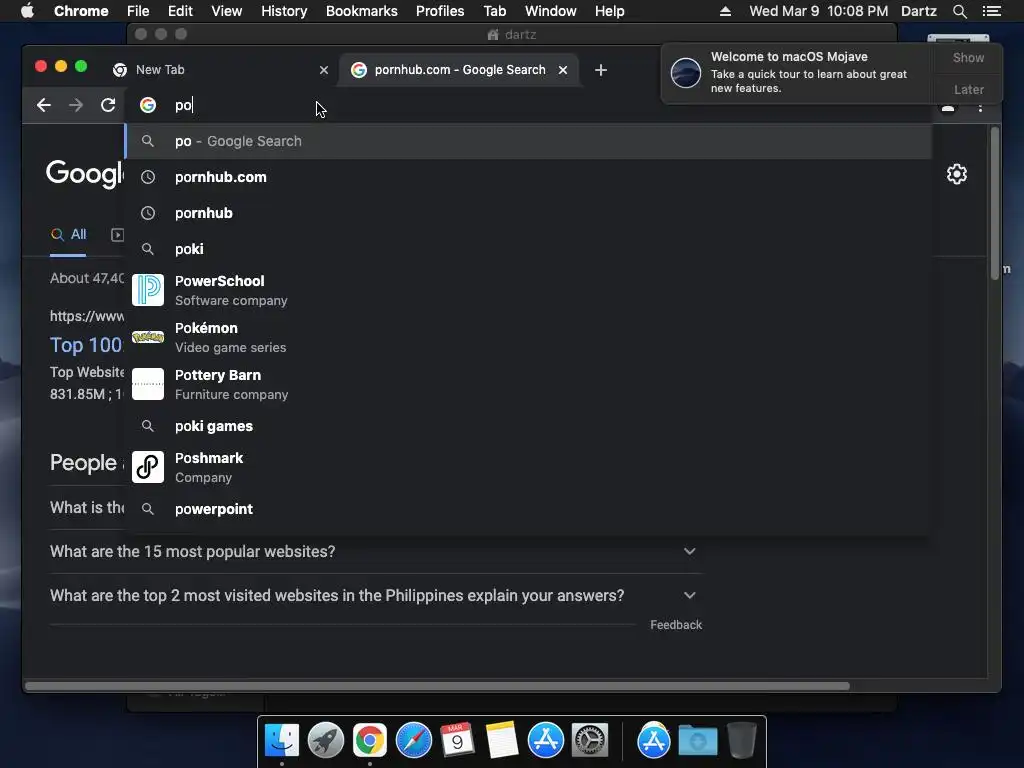Open blue App Store icon in Dock

(x=545, y=741)
